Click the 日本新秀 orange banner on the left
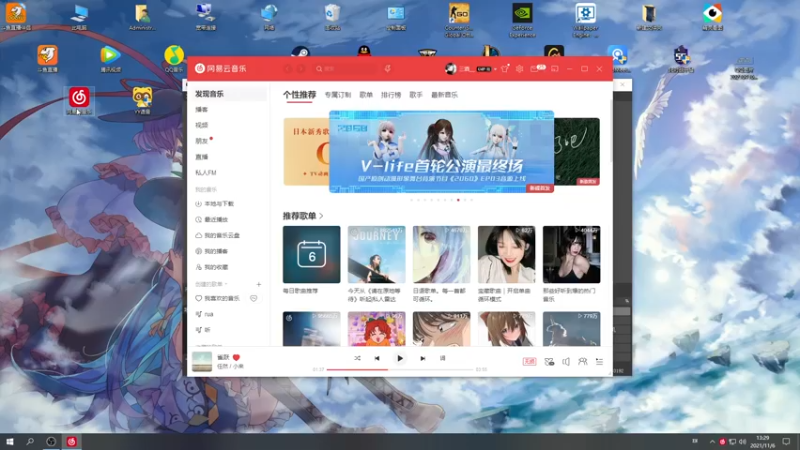 click(306, 152)
